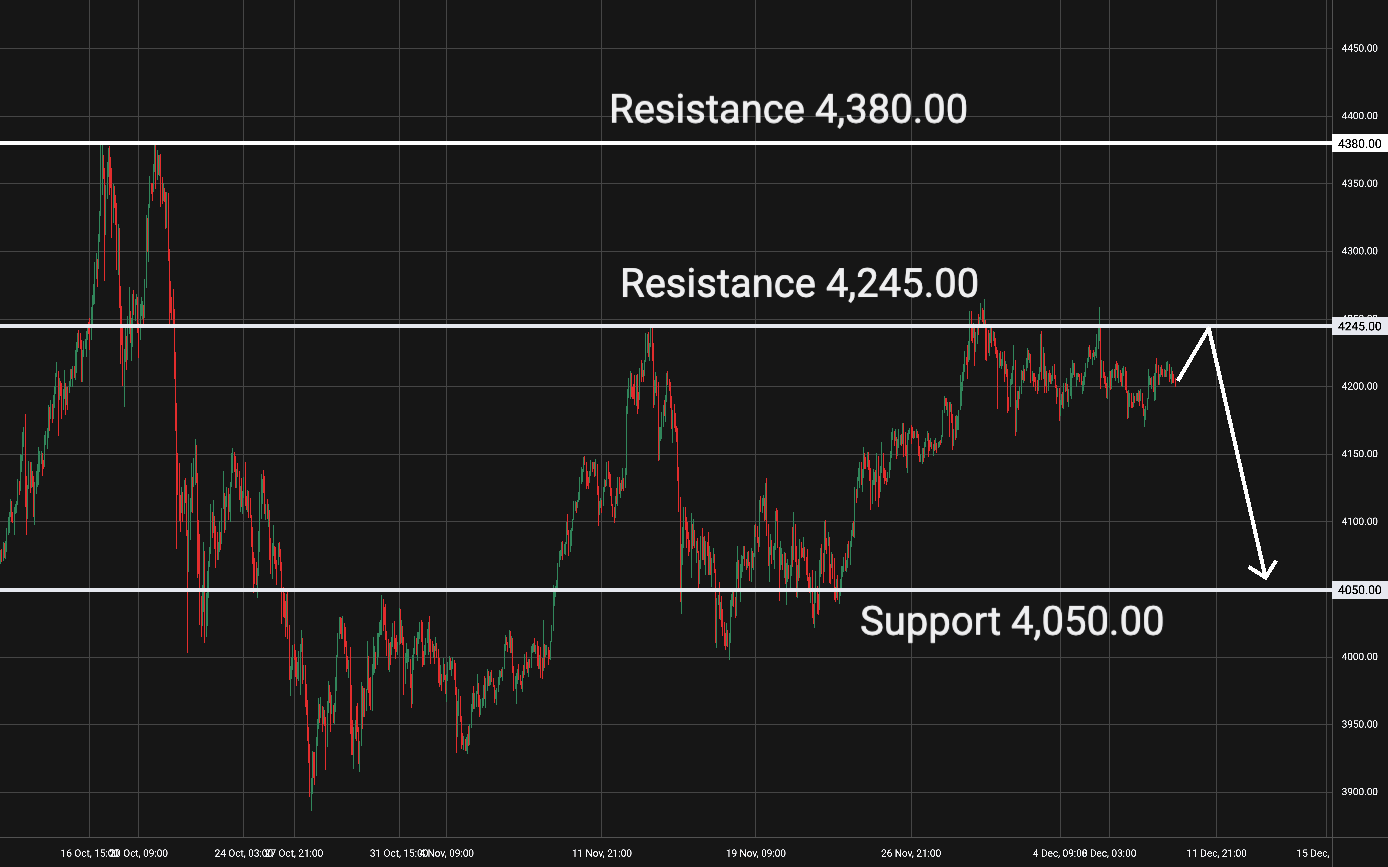Click the downward arrowhead of the projection

point(1264,574)
